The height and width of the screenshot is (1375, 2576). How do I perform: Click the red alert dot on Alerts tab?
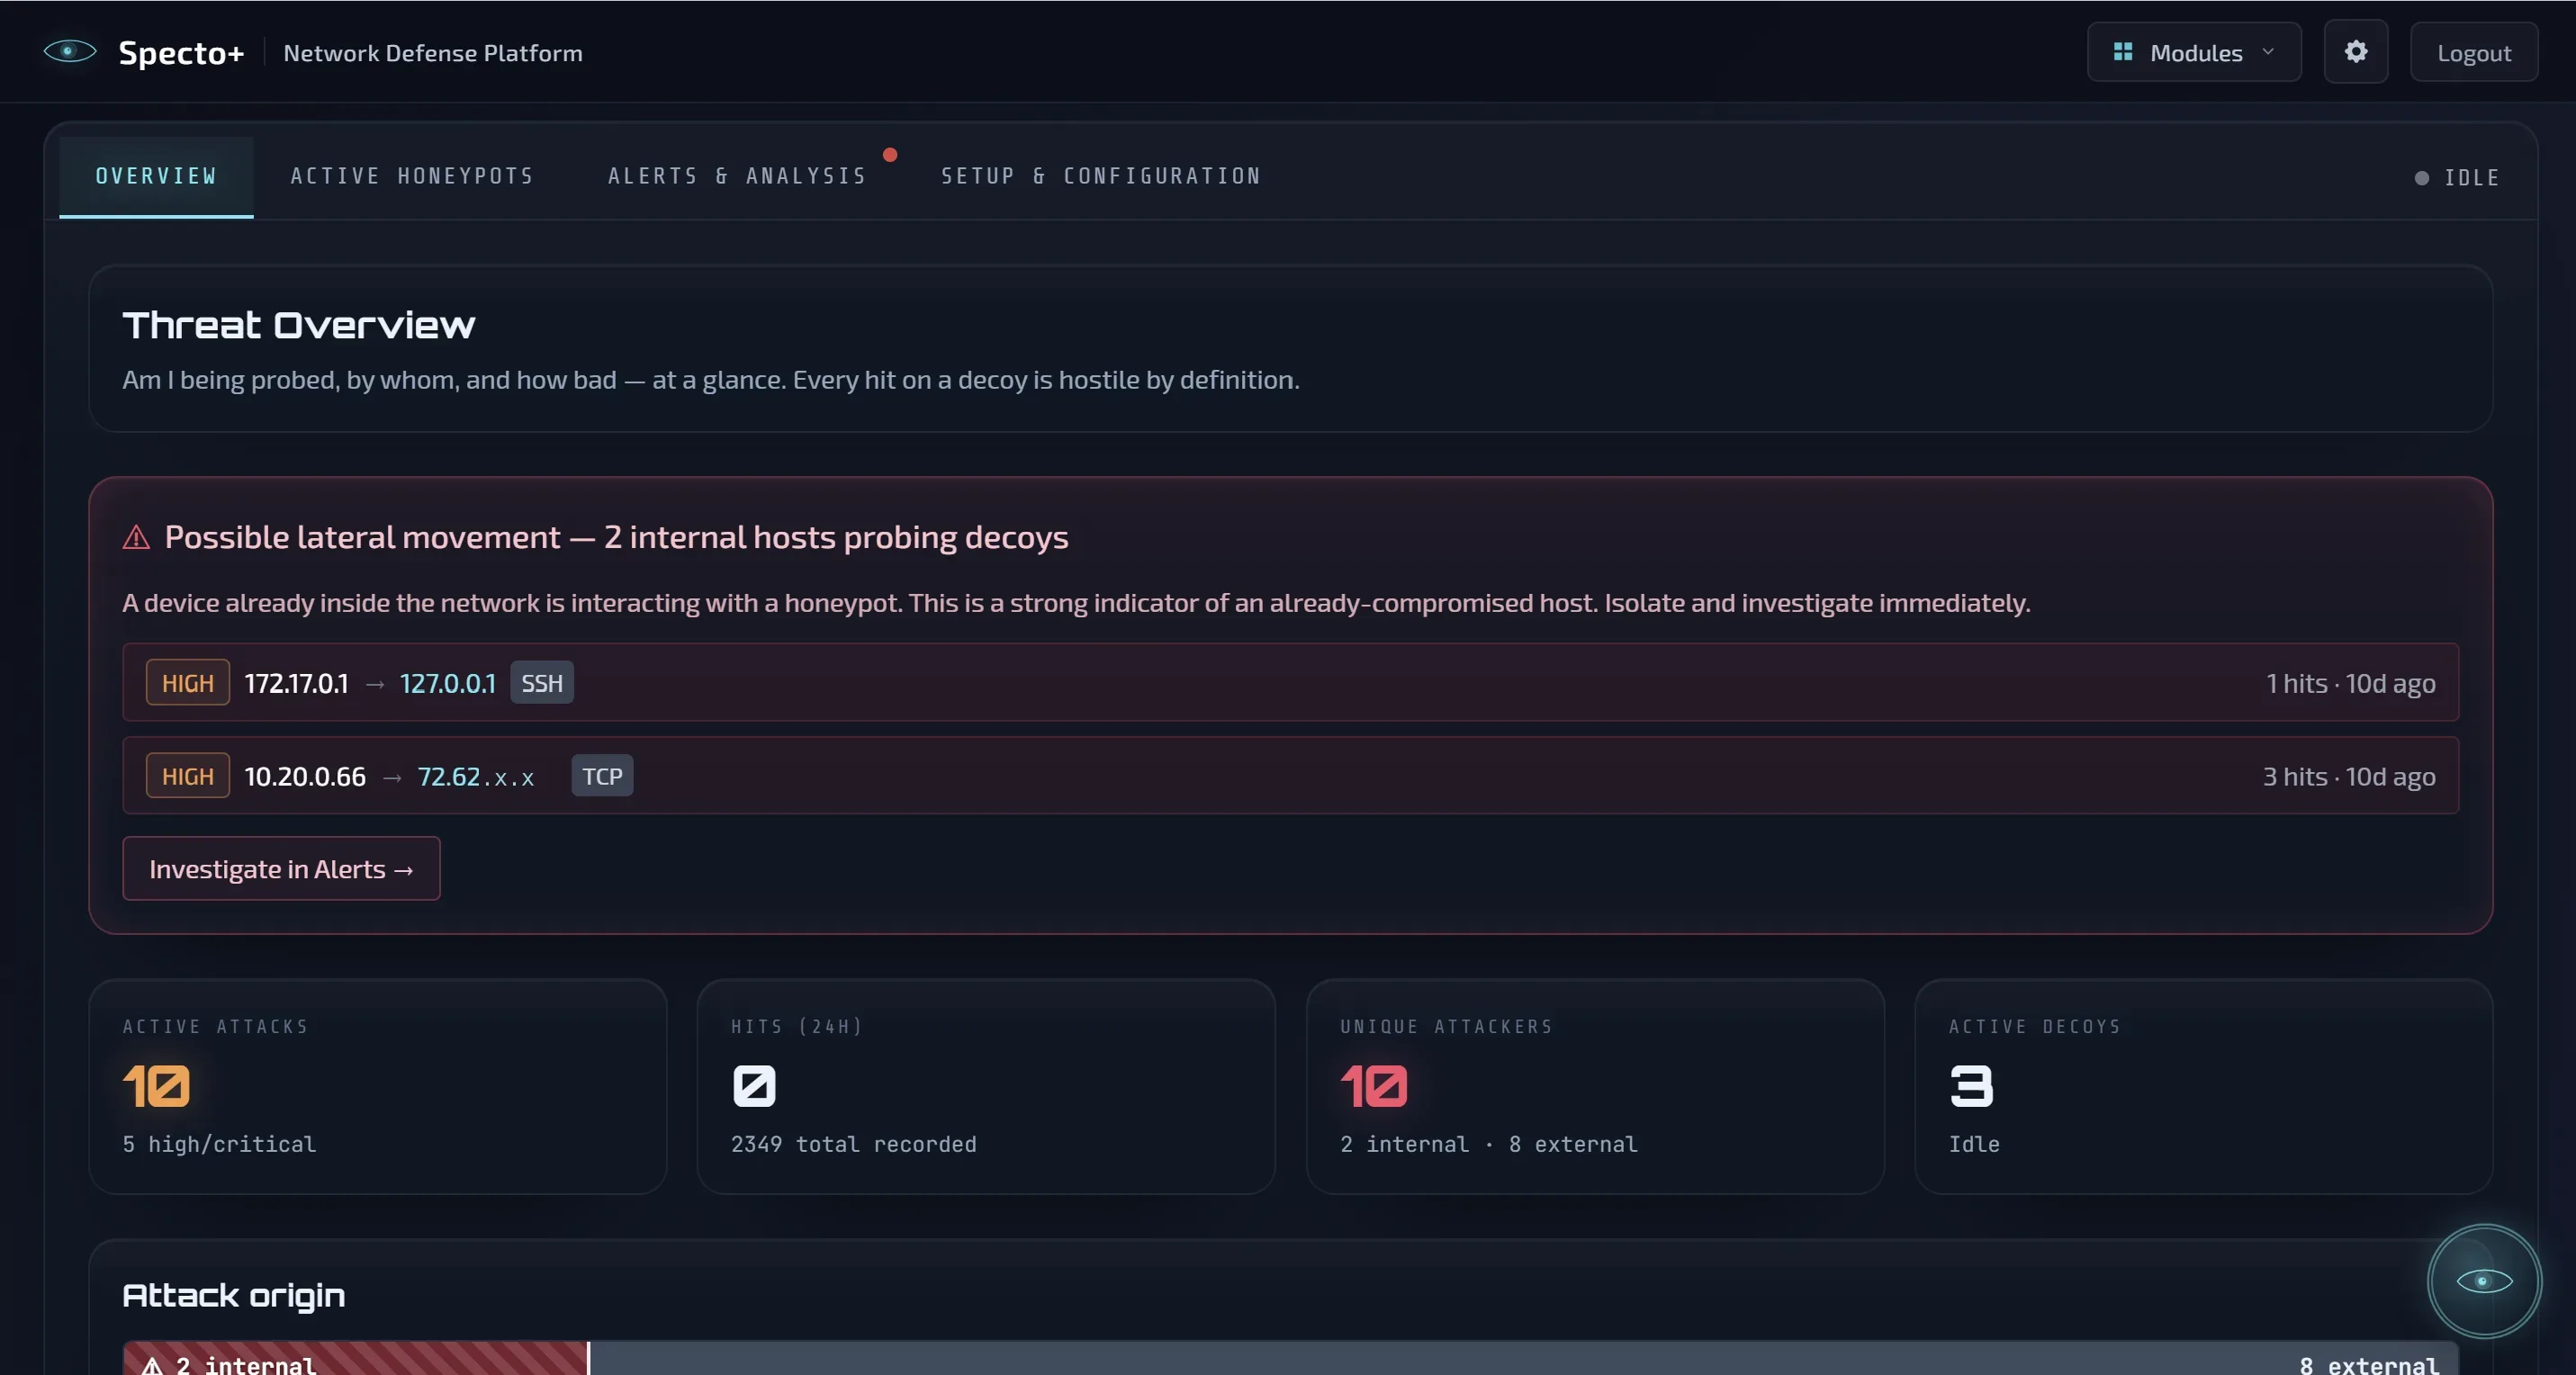click(x=890, y=155)
